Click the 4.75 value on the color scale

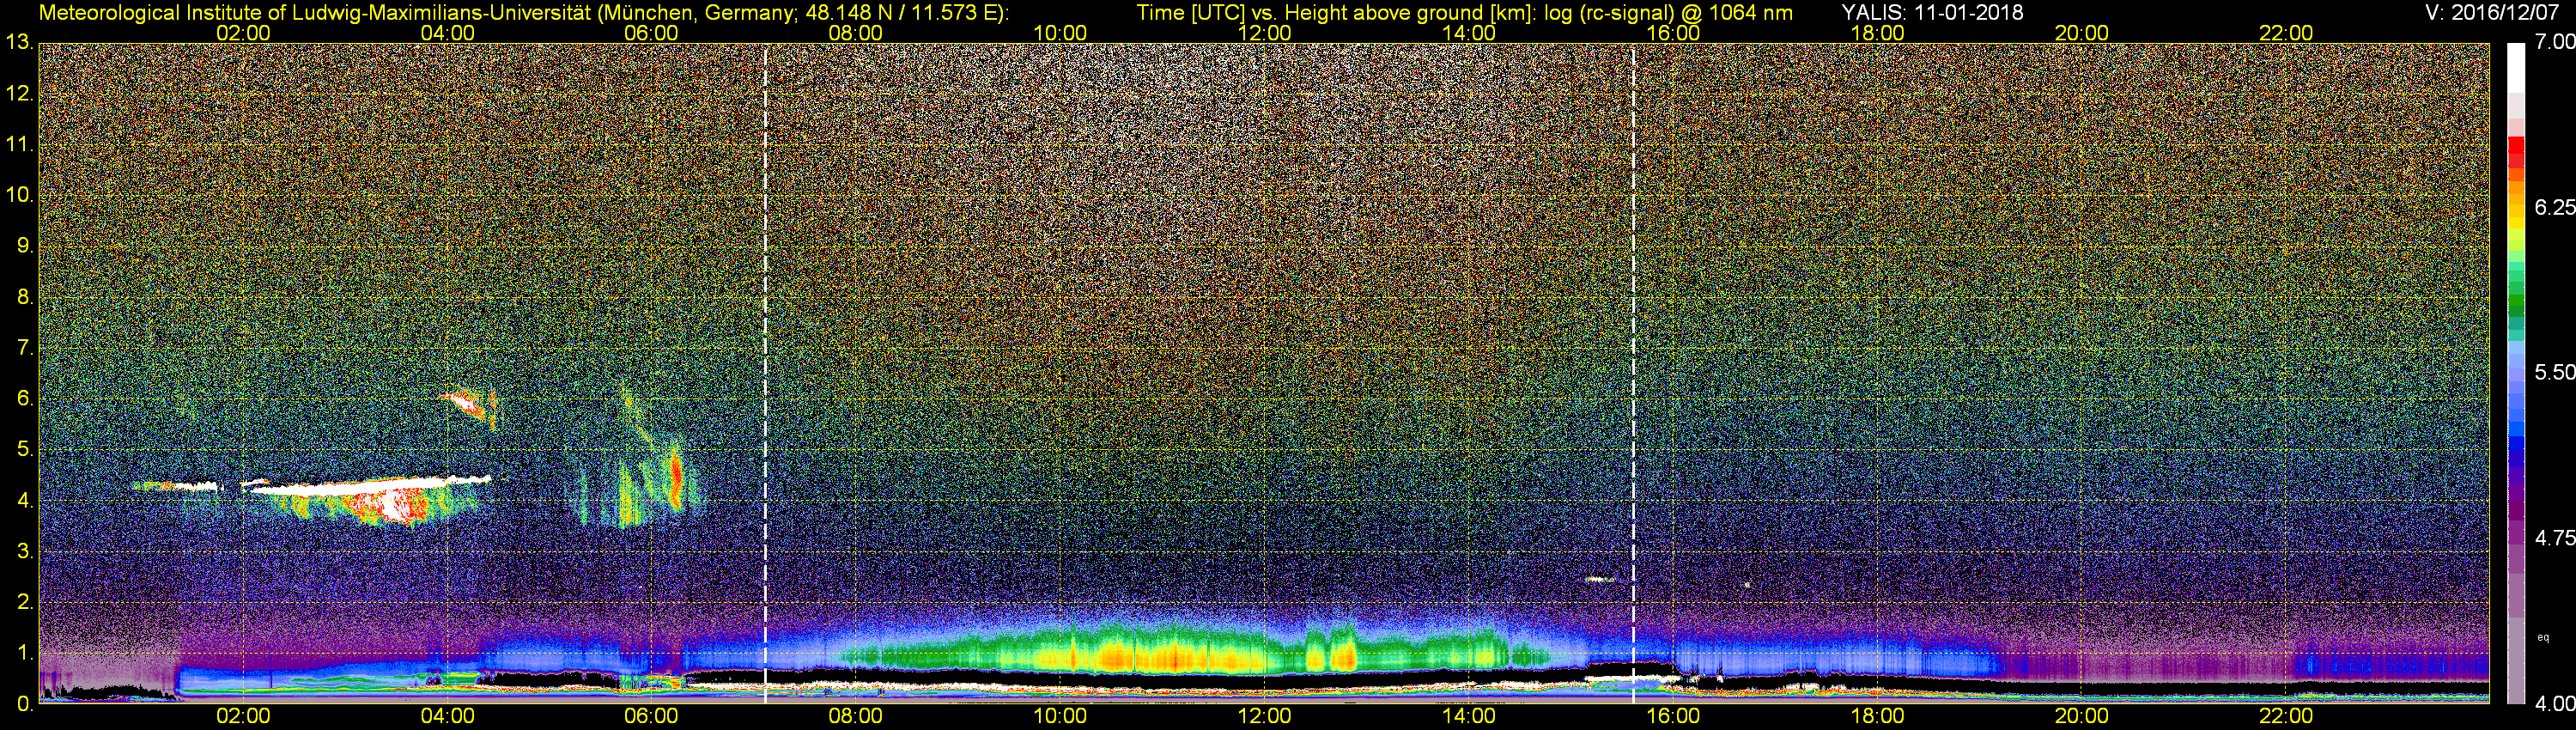(x=2554, y=538)
